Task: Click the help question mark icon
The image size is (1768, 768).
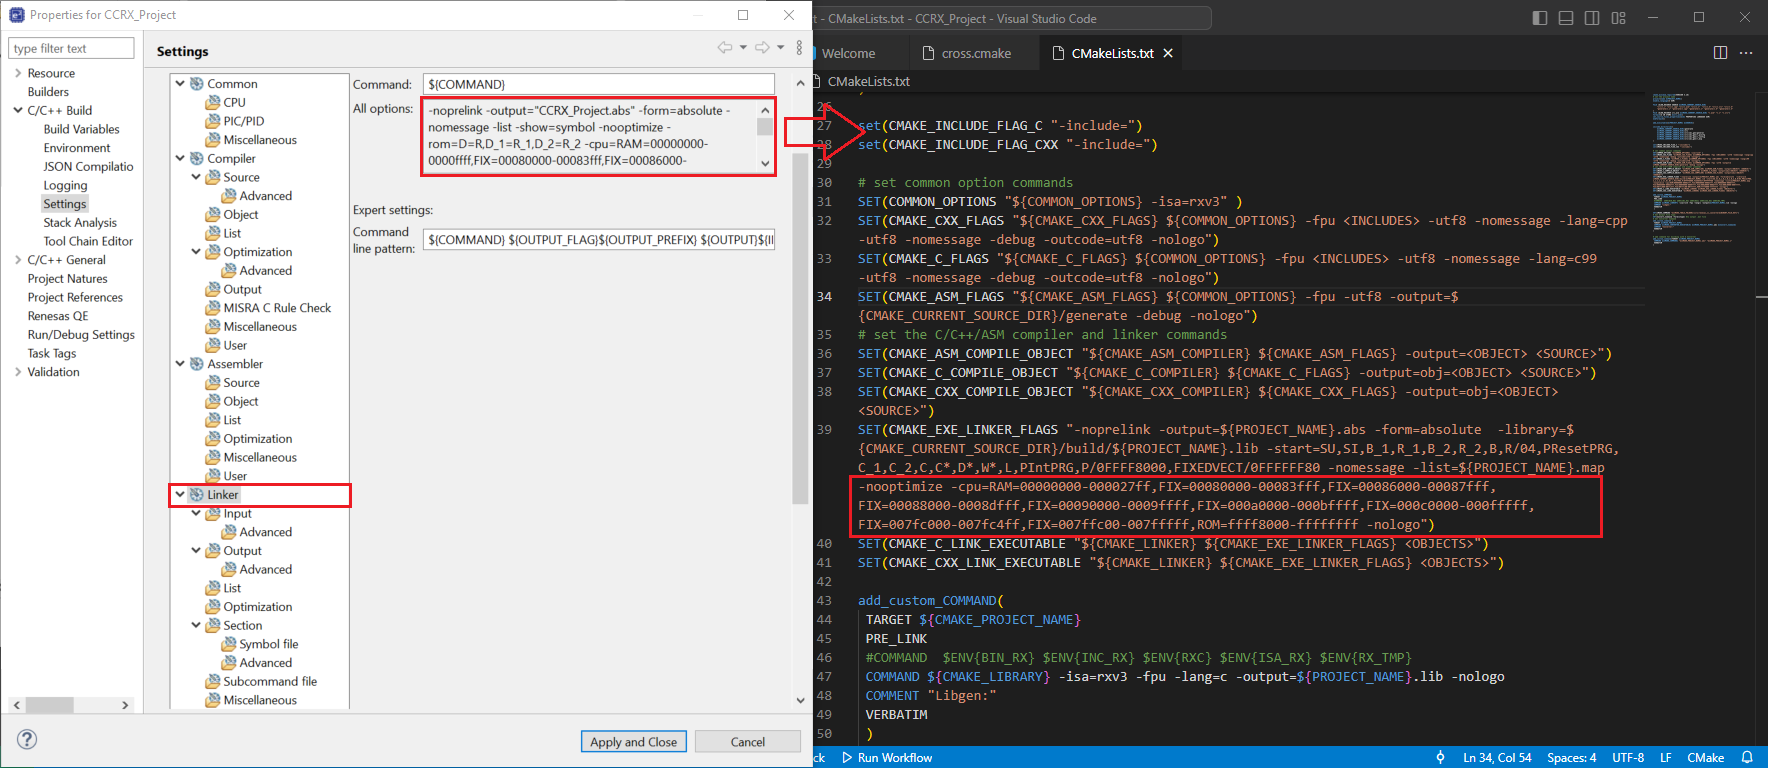Action: coord(27,739)
